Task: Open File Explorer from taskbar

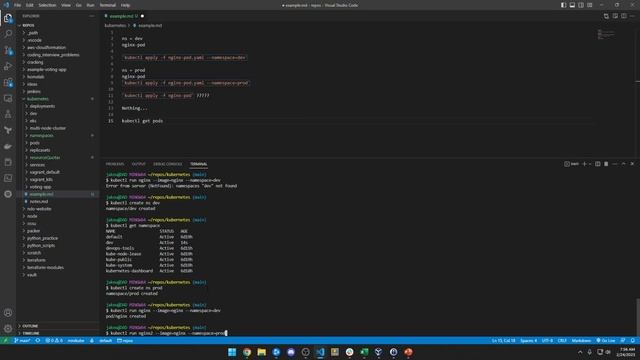Action: click(262, 352)
